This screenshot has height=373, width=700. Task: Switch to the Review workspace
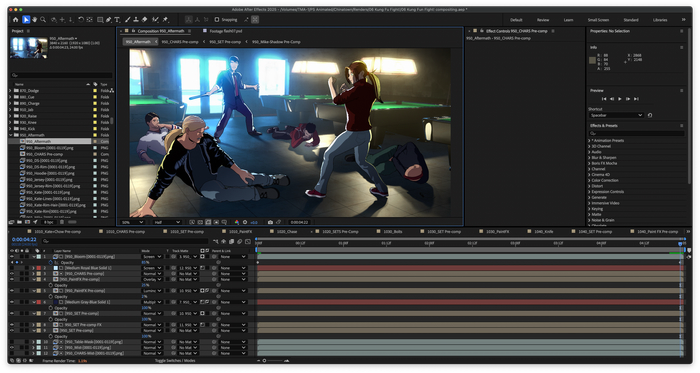click(x=543, y=20)
